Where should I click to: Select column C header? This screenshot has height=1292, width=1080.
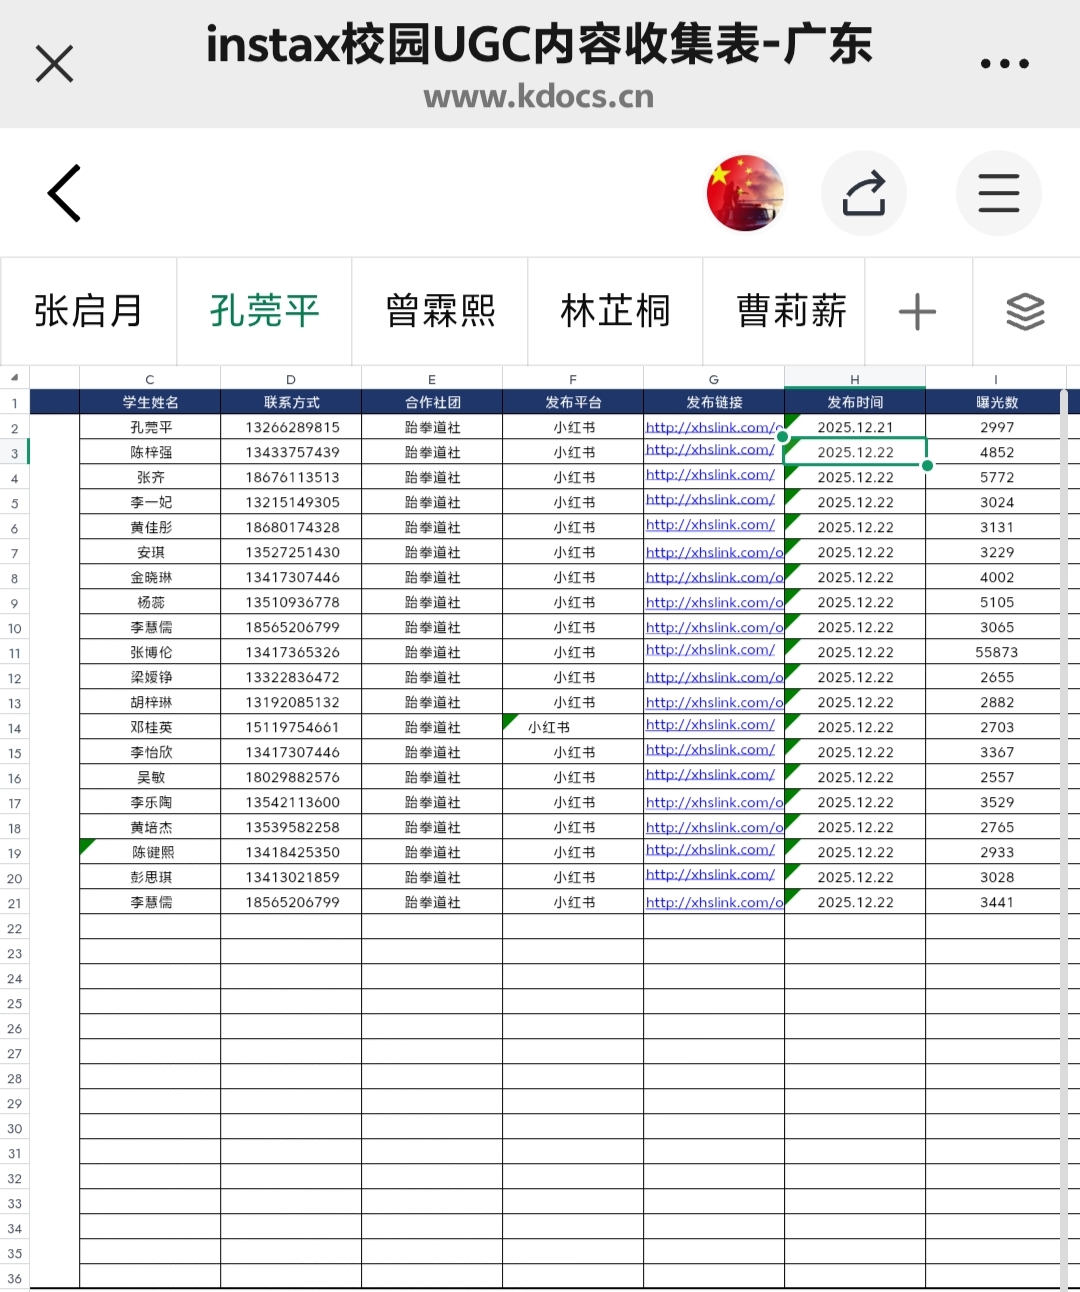pyautogui.click(x=150, y=379)
